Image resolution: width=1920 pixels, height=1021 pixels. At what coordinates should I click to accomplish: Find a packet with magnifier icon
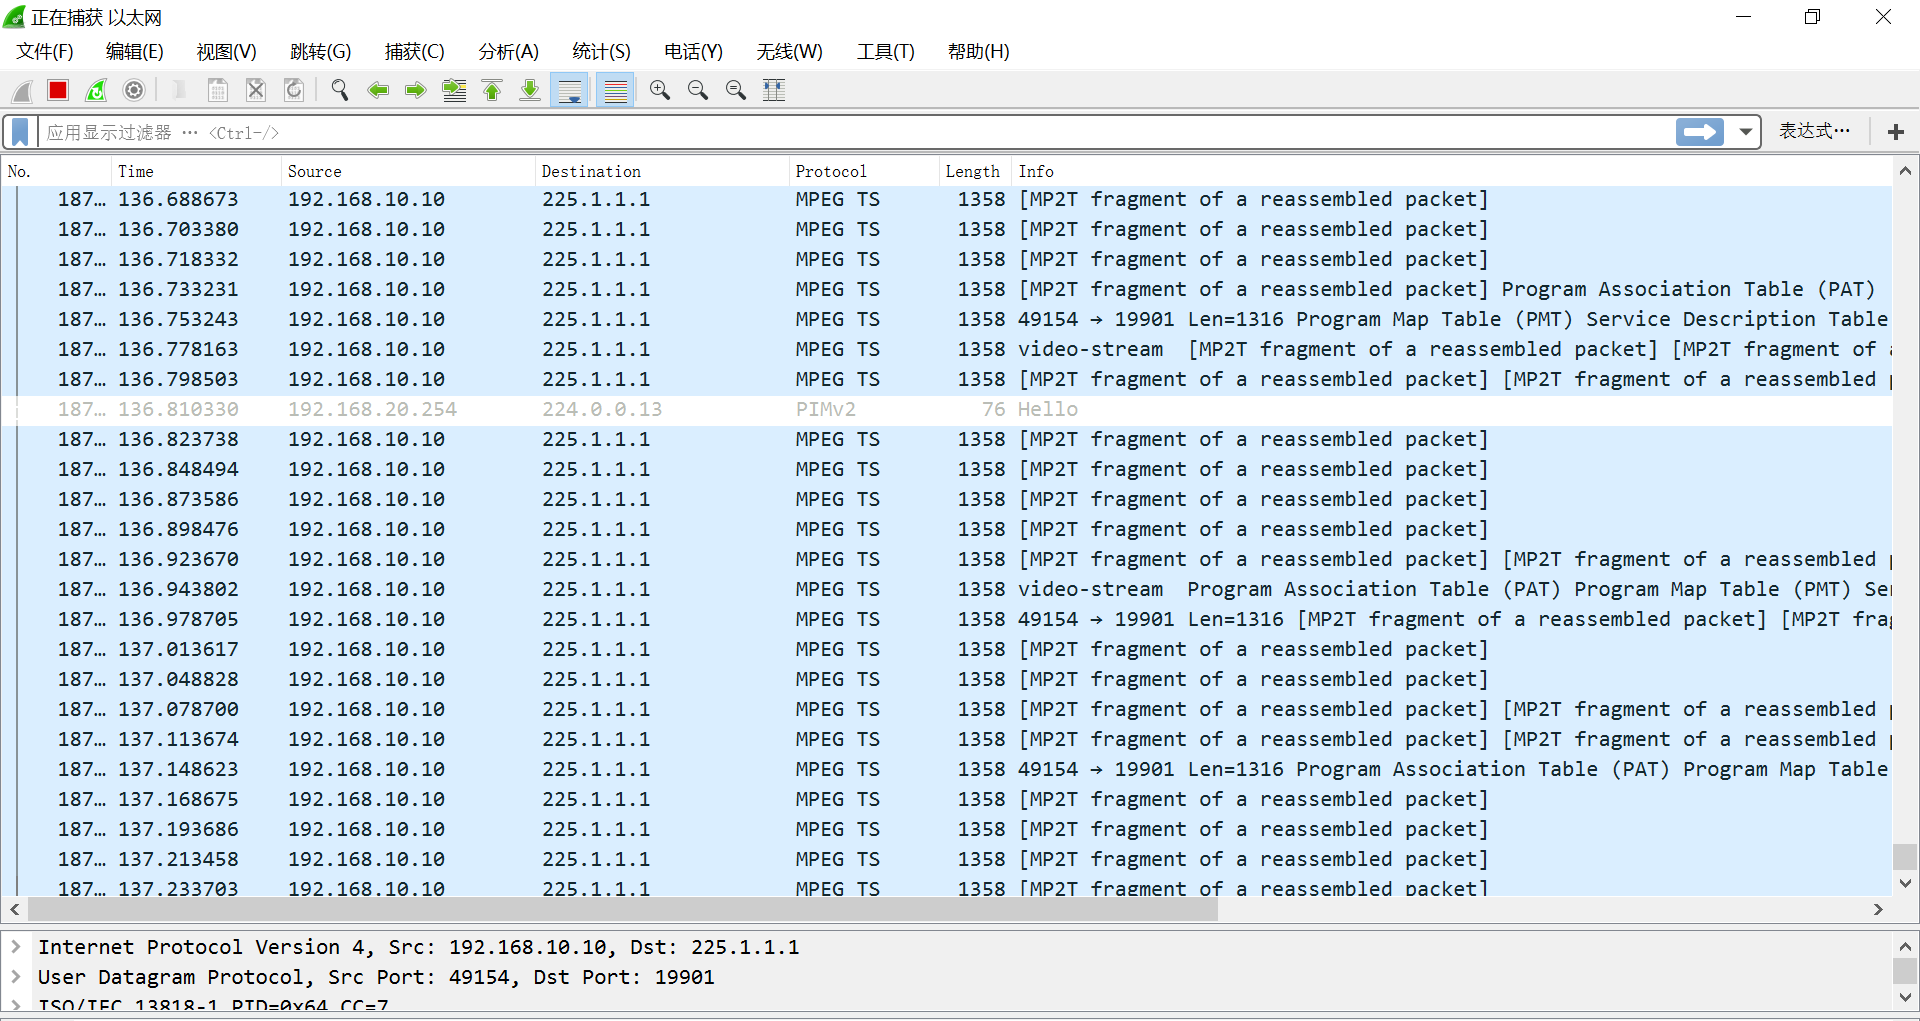[340, 91]
